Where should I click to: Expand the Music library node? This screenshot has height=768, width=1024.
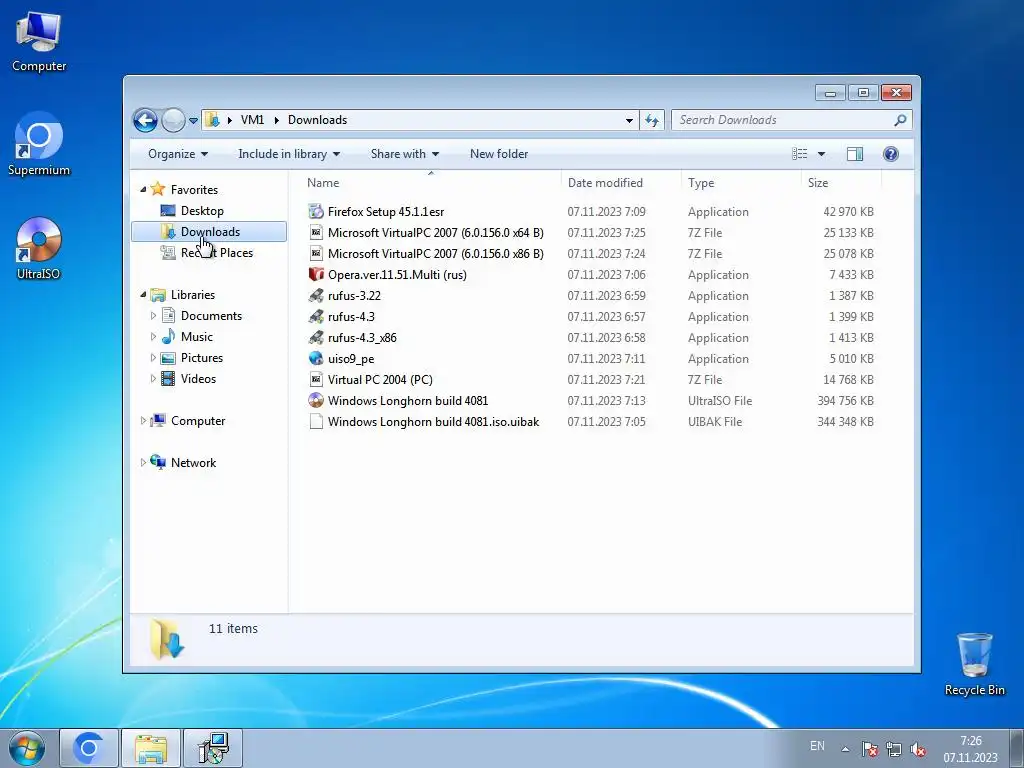[153, 337]
